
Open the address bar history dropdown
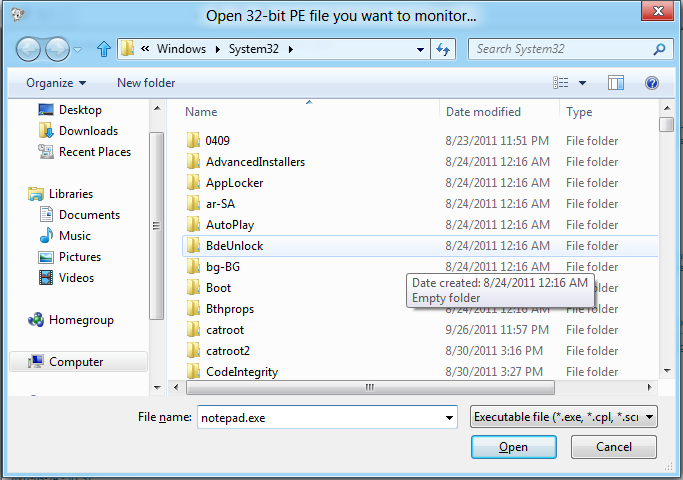coord(421,49)
